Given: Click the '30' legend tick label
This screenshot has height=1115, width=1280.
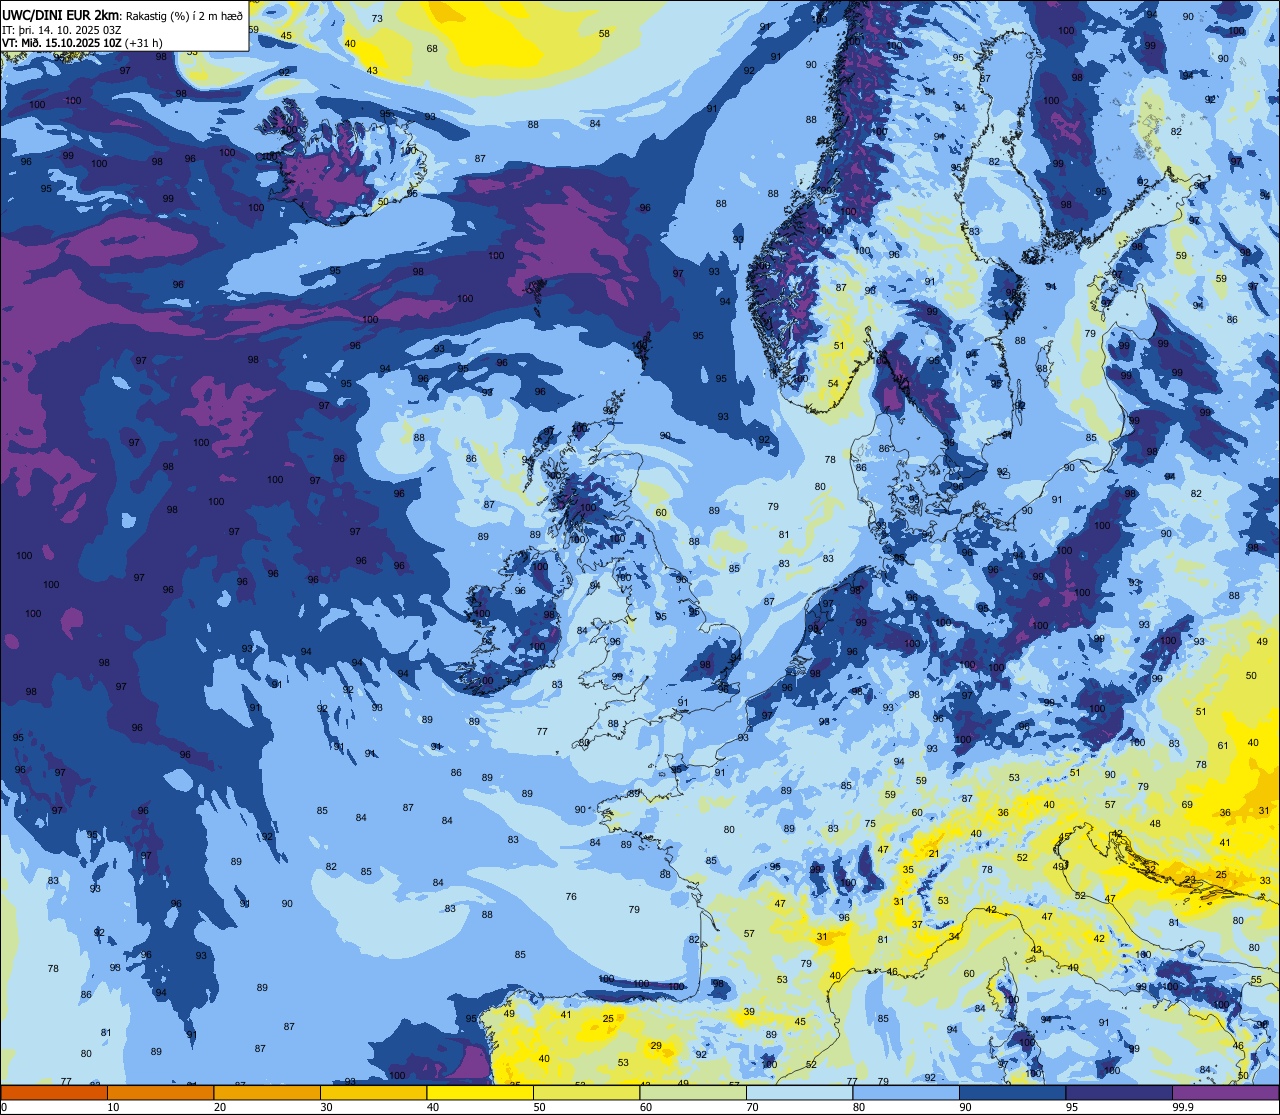Looking at the screenshot, I should (326, 1107).
